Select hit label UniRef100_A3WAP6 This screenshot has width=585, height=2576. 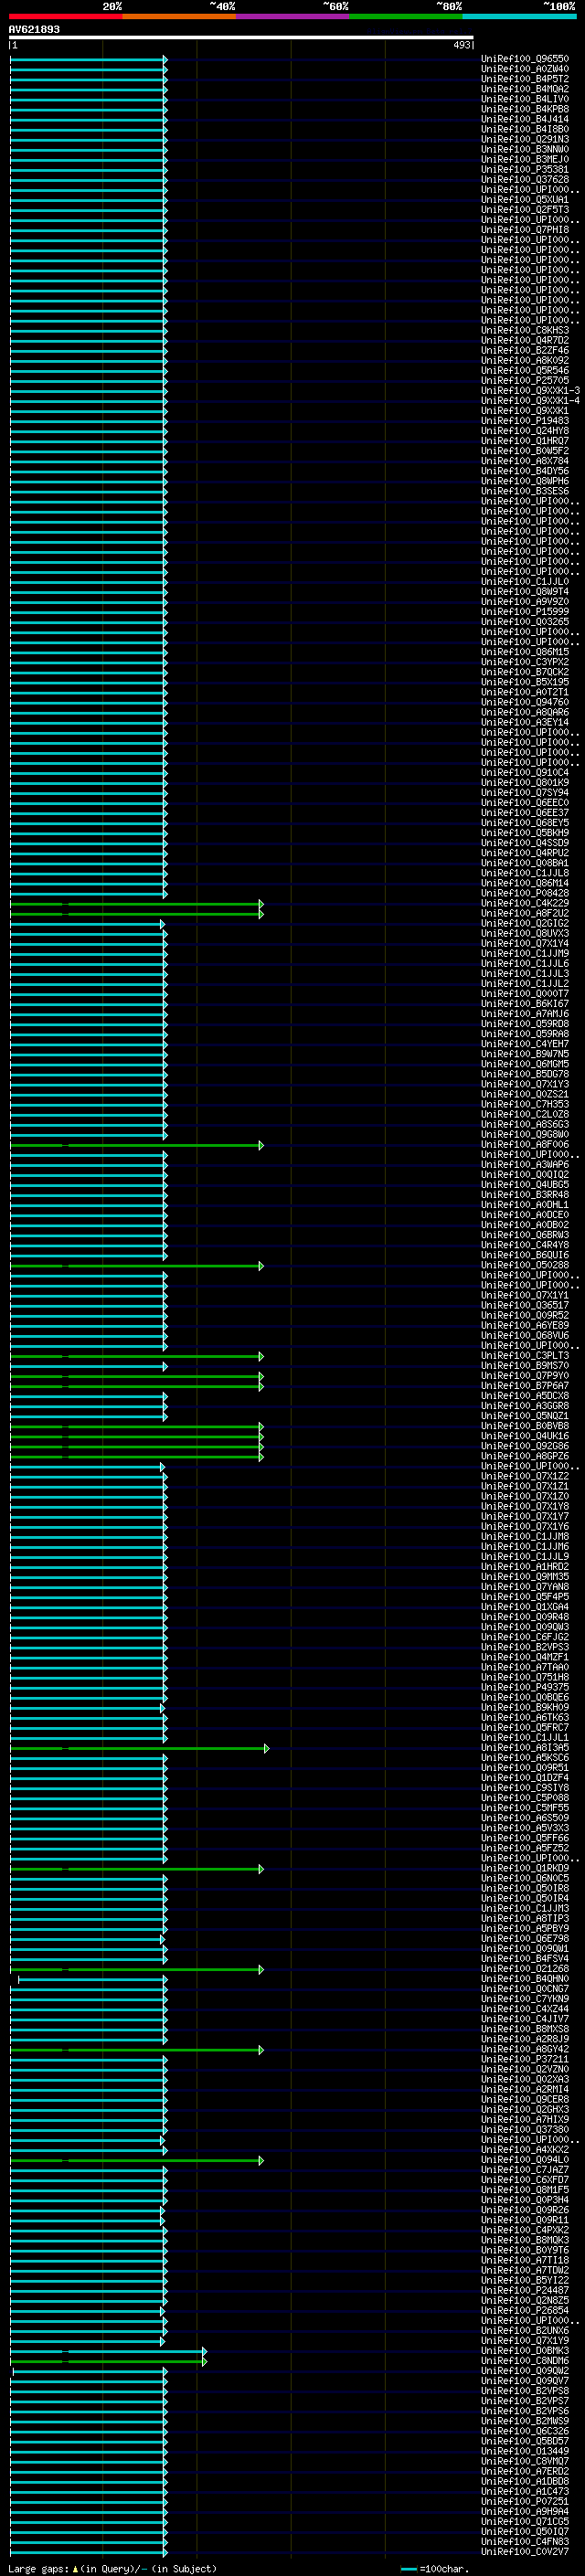525,1164
